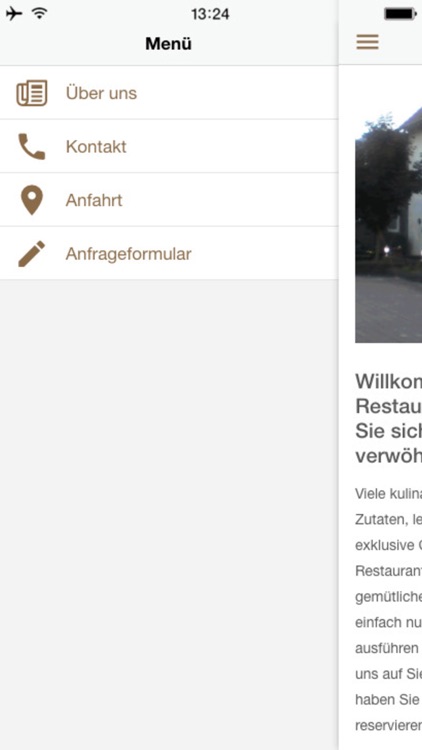Viewport: 422px width, 750px height.
Task: Tap the phone icon beside Kontakt
Action: 32,146
